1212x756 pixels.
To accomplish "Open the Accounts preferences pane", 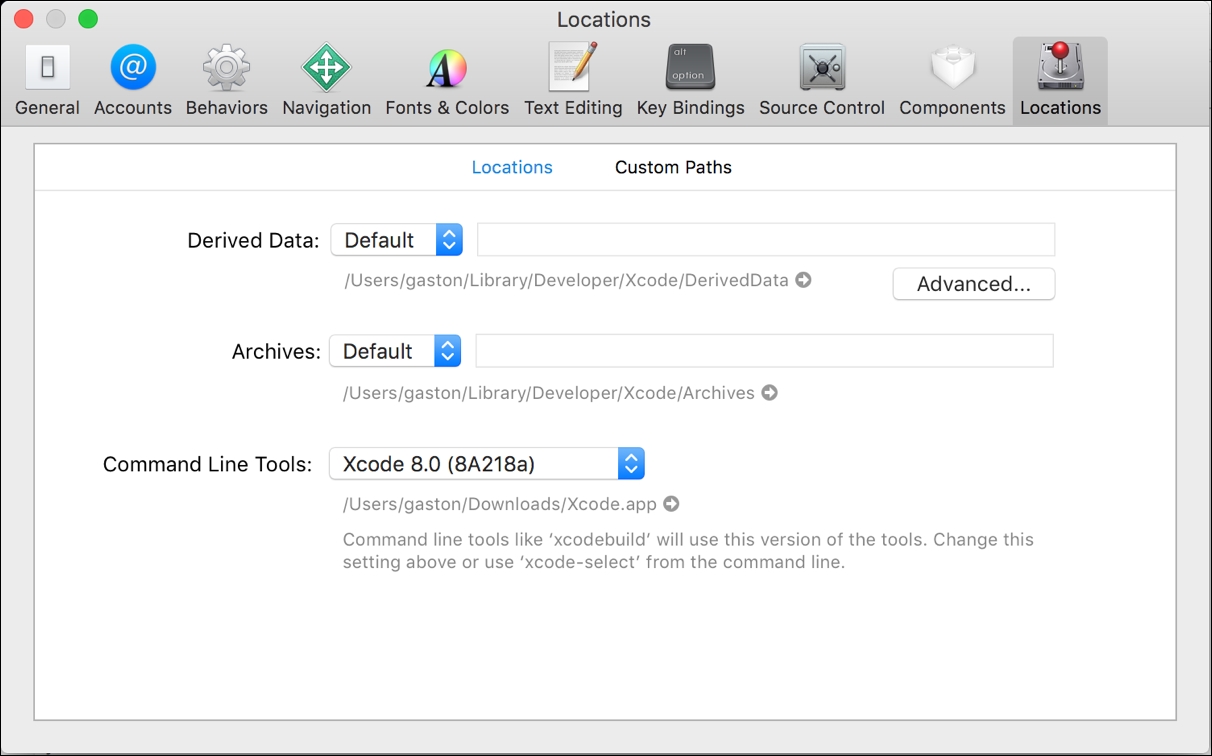I will tap(132, 81).
